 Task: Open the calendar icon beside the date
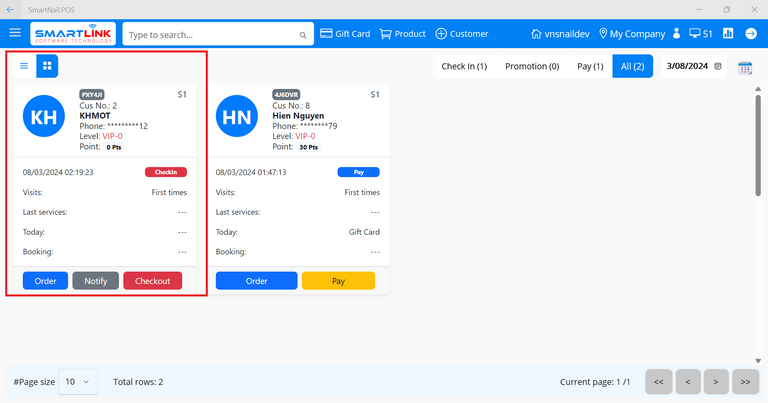tap(745, 67)
